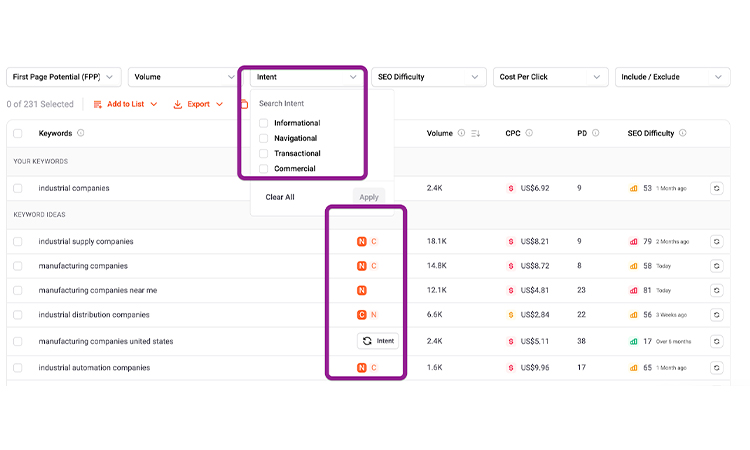
Task: Click the difficulty bar icon beside 17
Action: tap(633, 341)
